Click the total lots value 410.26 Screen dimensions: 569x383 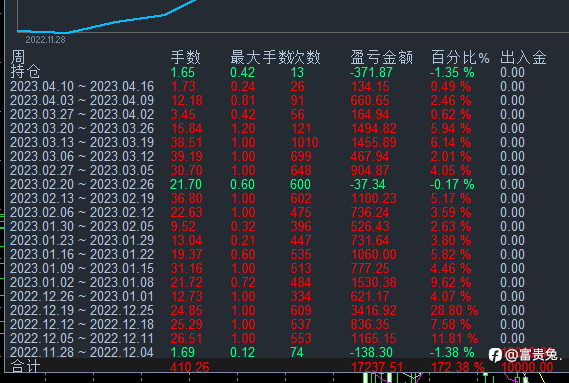189,367
